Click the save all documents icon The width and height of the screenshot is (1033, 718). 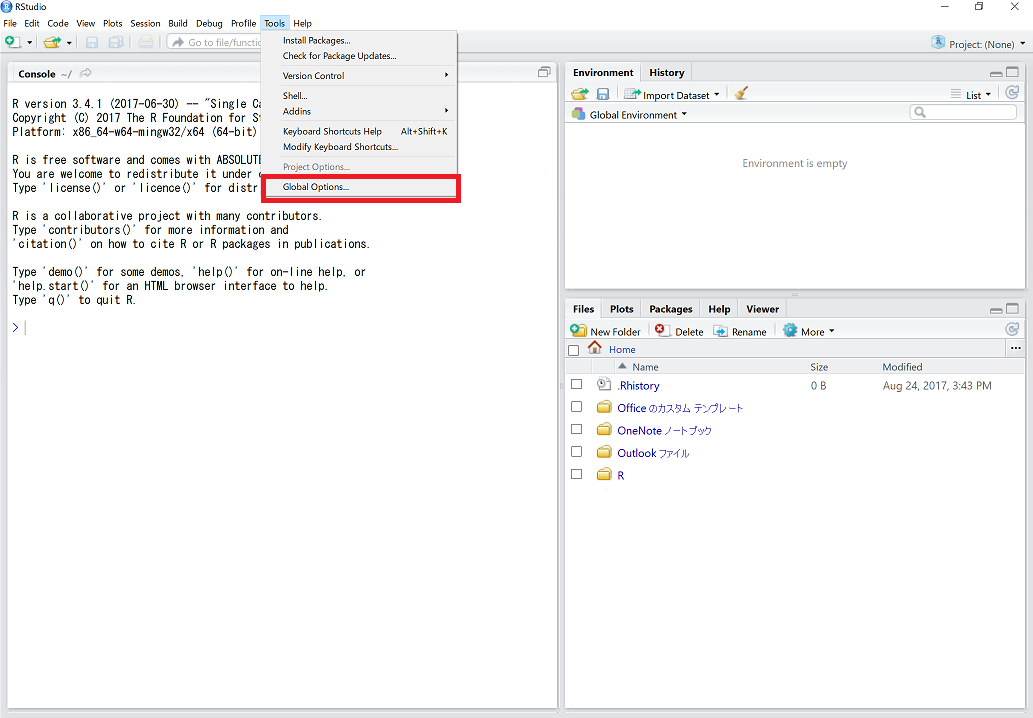115,42
